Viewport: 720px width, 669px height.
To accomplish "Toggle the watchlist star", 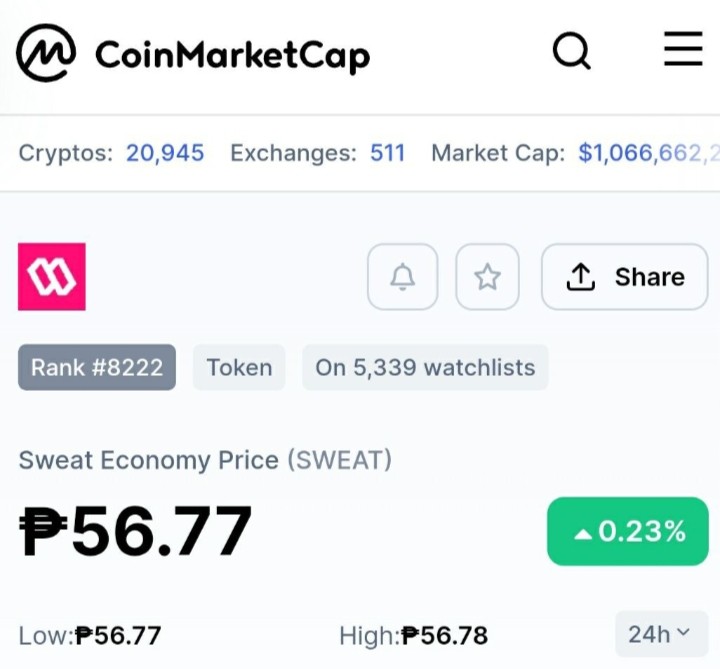I will (x=487, y=277).
